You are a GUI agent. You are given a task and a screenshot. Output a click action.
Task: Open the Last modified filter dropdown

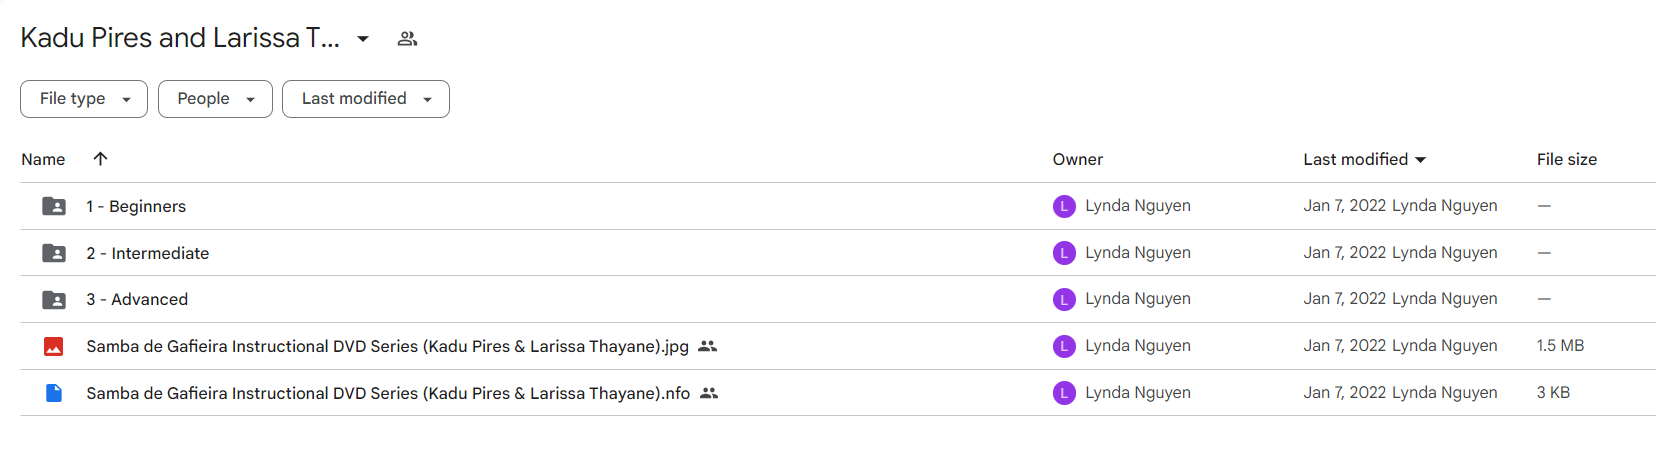tap(366, 99)
